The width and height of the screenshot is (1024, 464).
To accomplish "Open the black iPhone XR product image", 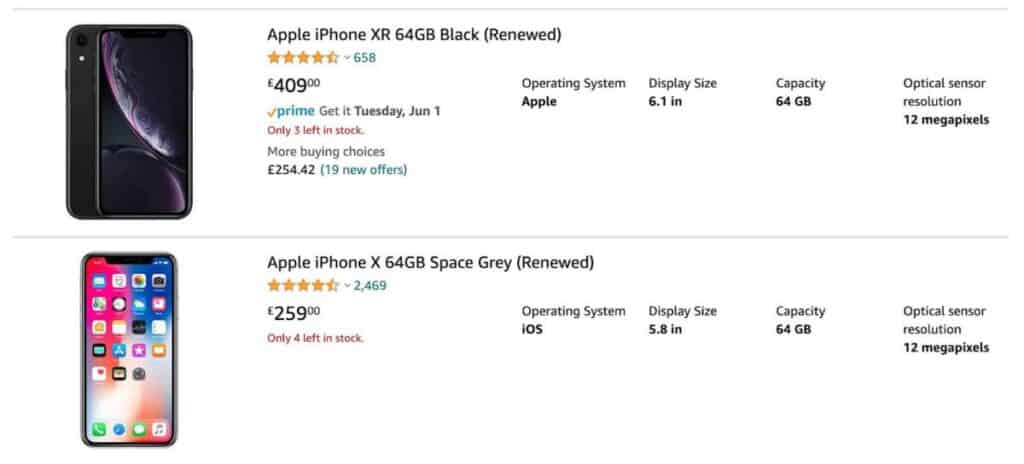I will coord(129,122).
